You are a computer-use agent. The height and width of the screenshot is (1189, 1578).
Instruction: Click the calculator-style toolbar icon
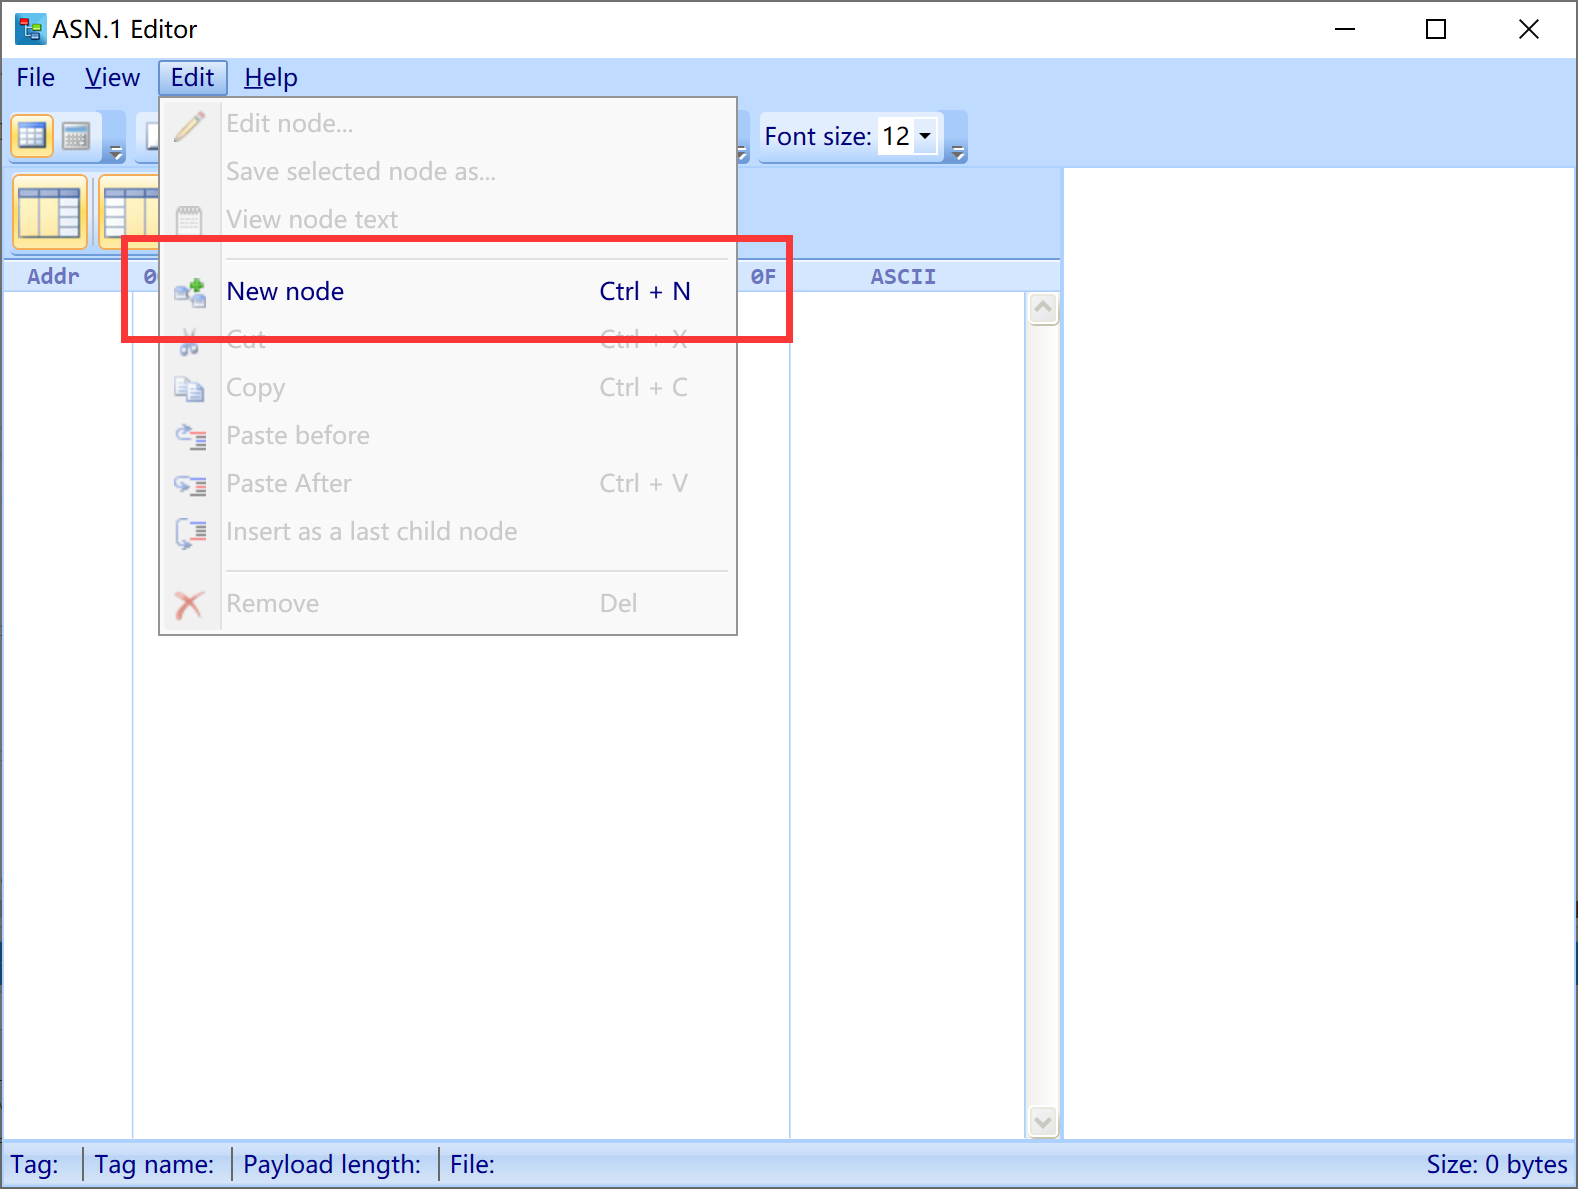(x=76, y=136)
